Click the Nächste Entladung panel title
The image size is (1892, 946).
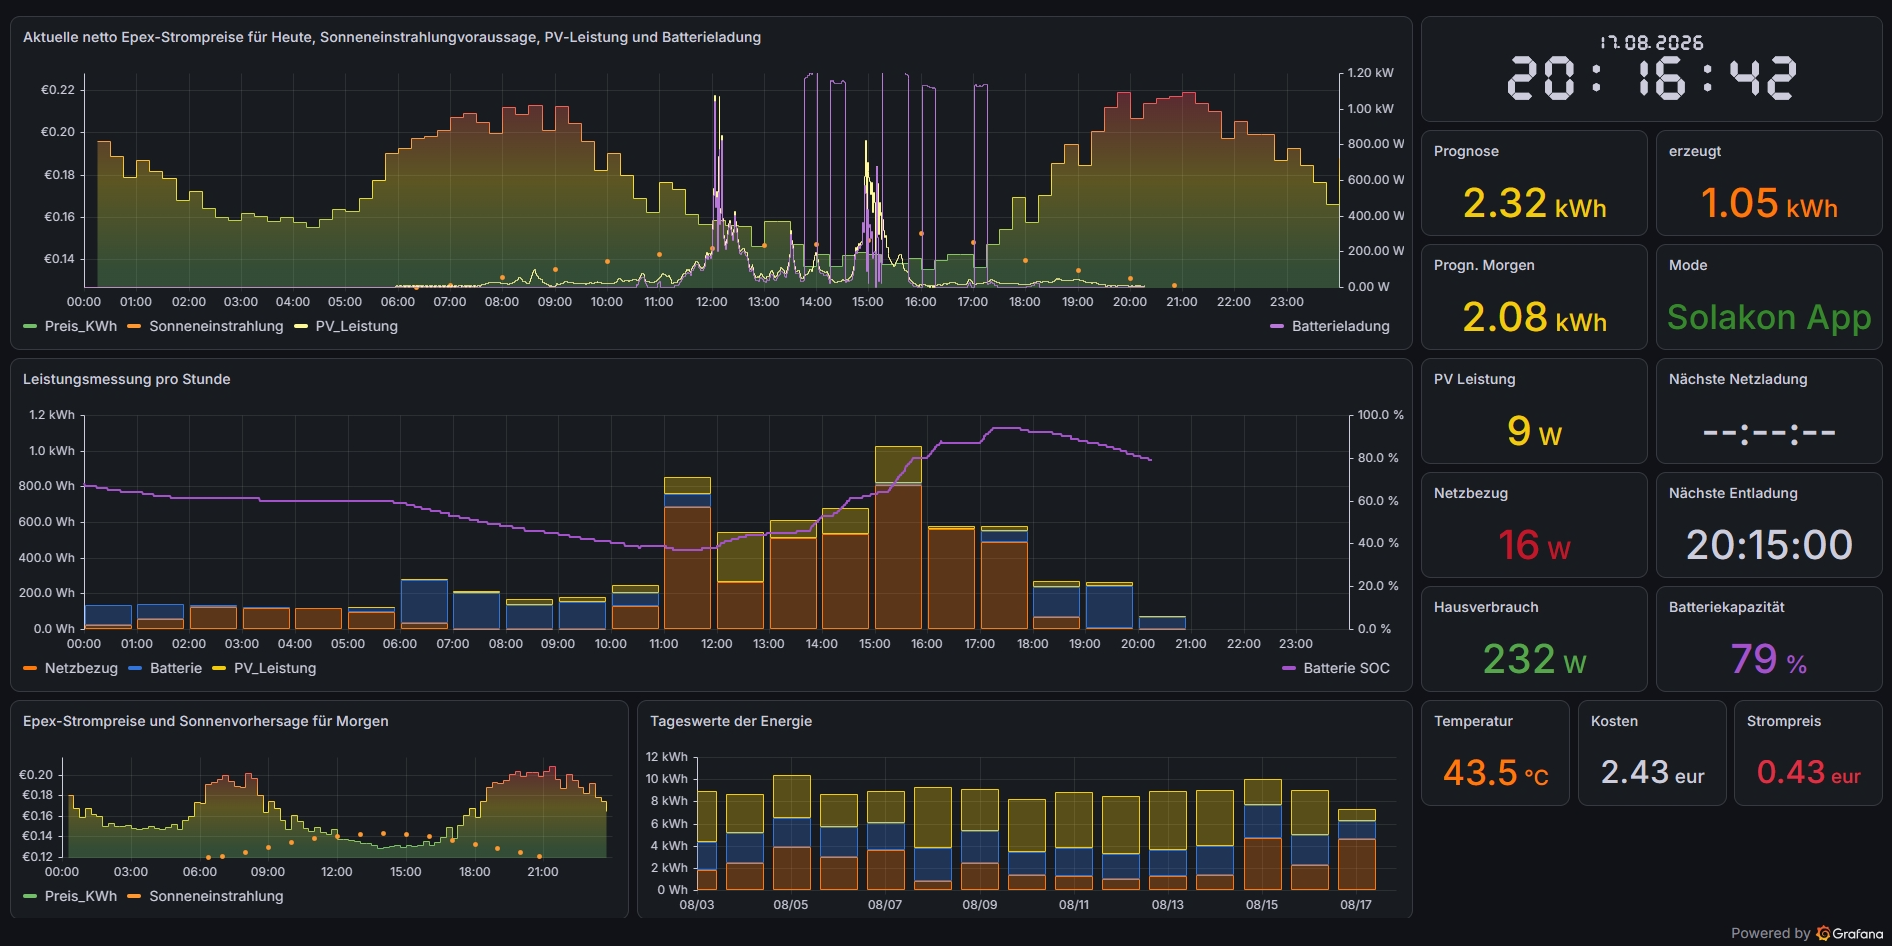point(1733,493)
